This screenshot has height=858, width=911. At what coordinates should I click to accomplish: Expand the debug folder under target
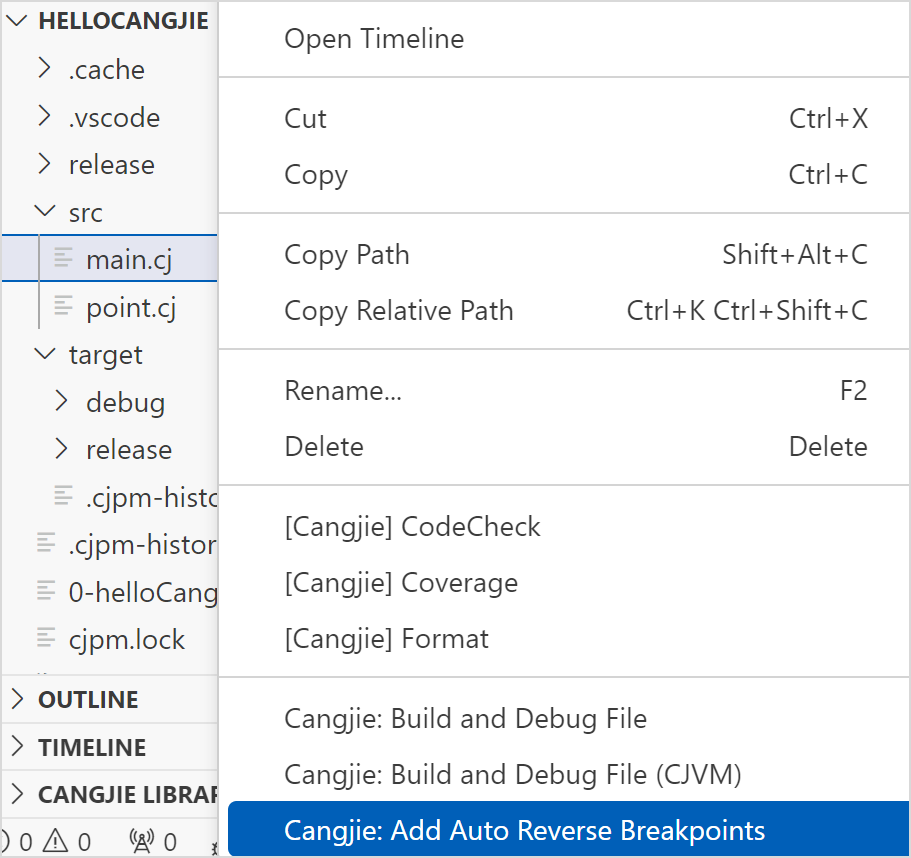point(61,402)
